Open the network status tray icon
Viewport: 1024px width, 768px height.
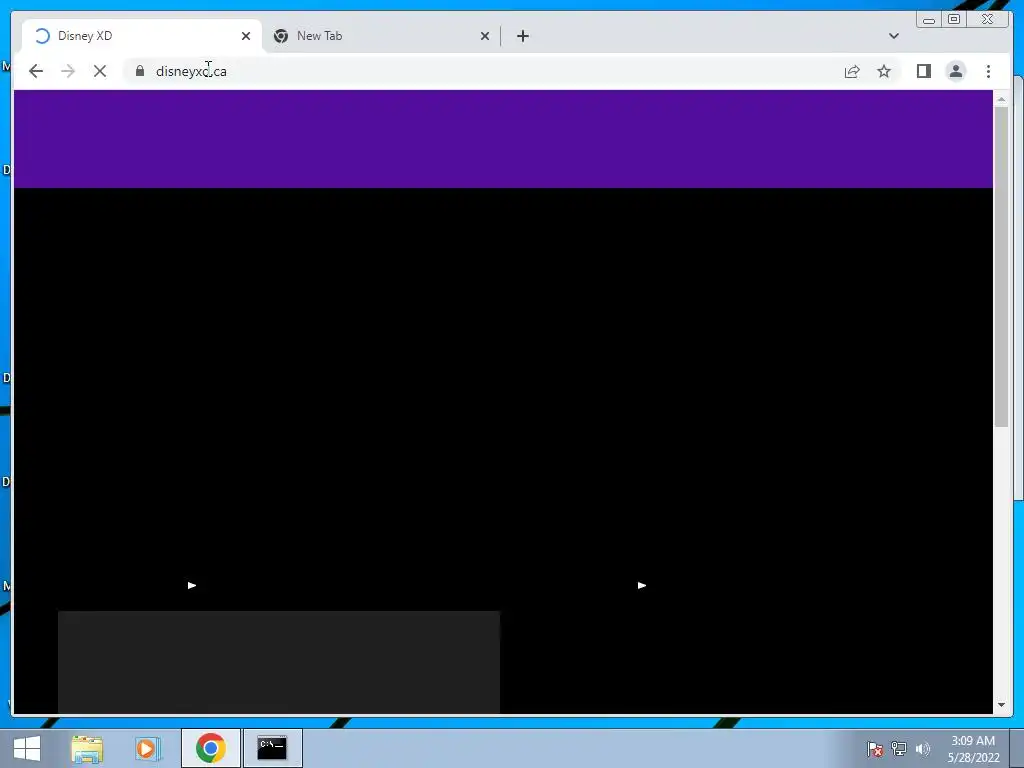[899, 748]
